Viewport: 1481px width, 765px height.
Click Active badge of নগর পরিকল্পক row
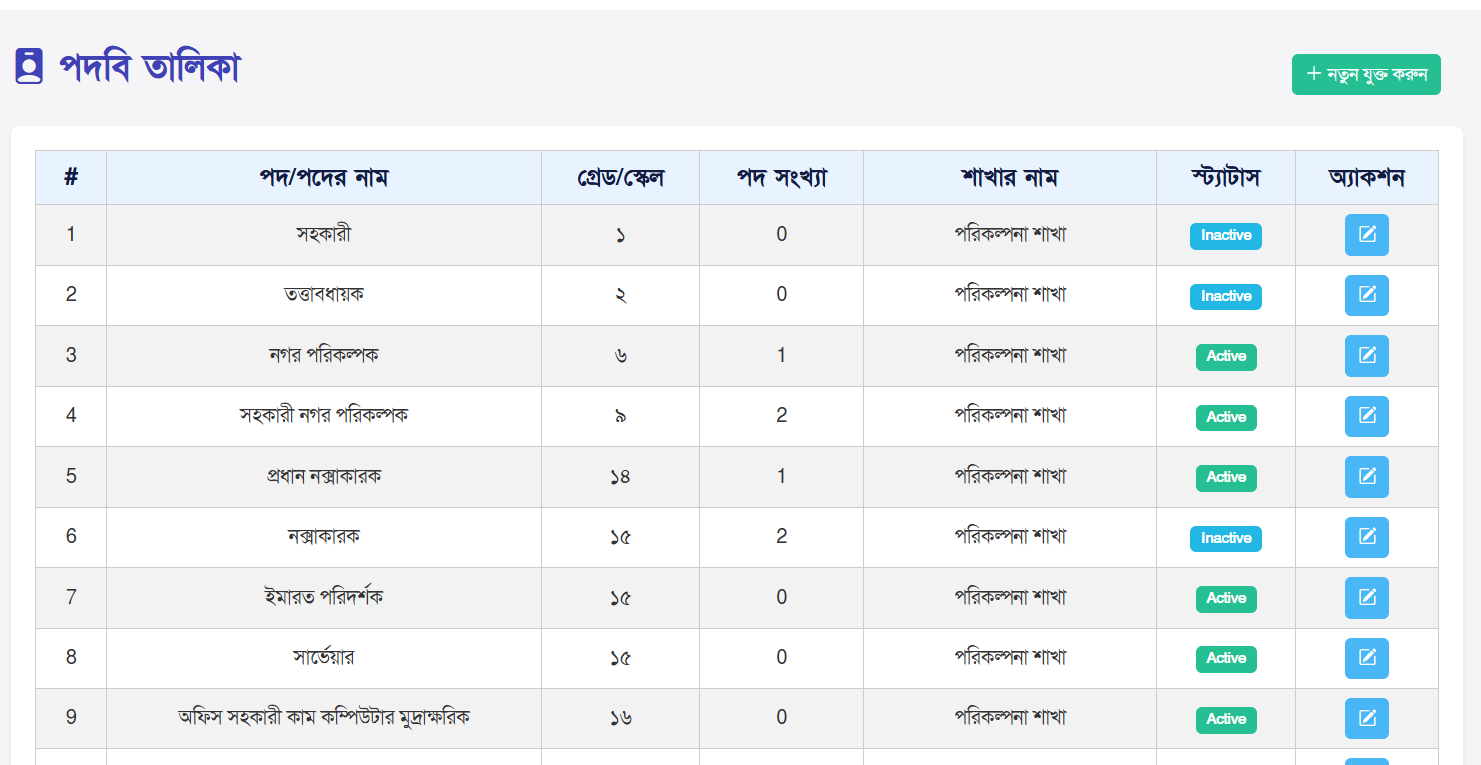tap(1225, 357)
